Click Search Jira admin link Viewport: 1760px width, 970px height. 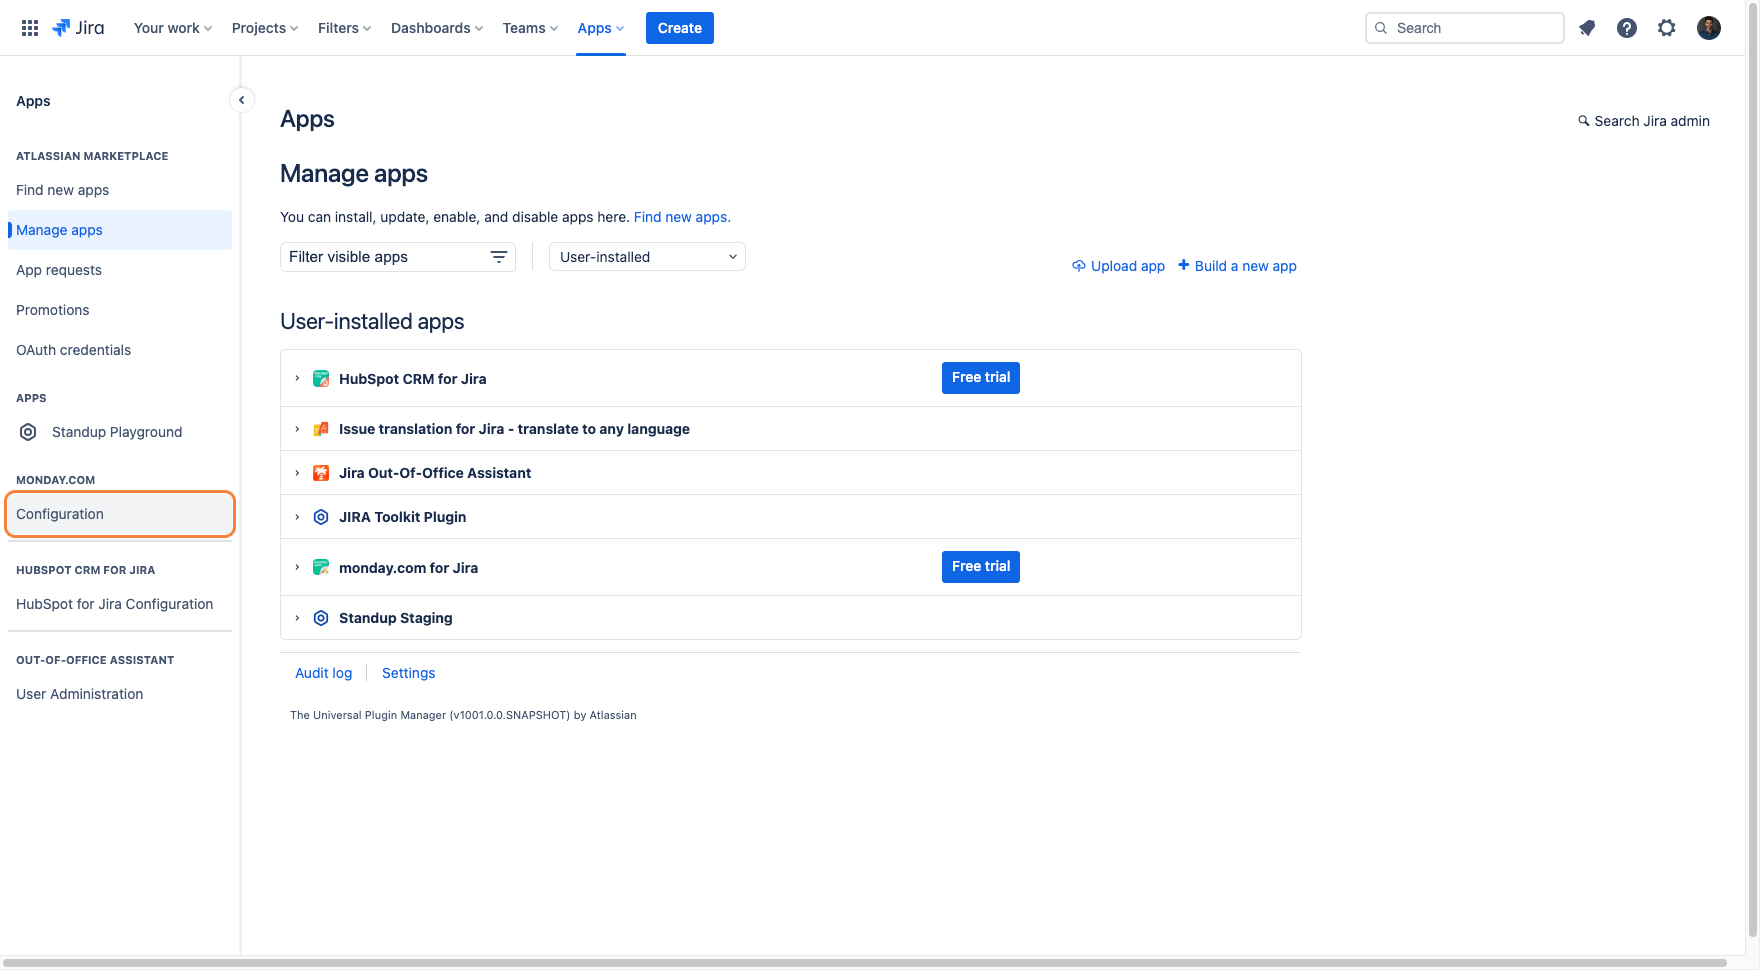click(1644, 121)
